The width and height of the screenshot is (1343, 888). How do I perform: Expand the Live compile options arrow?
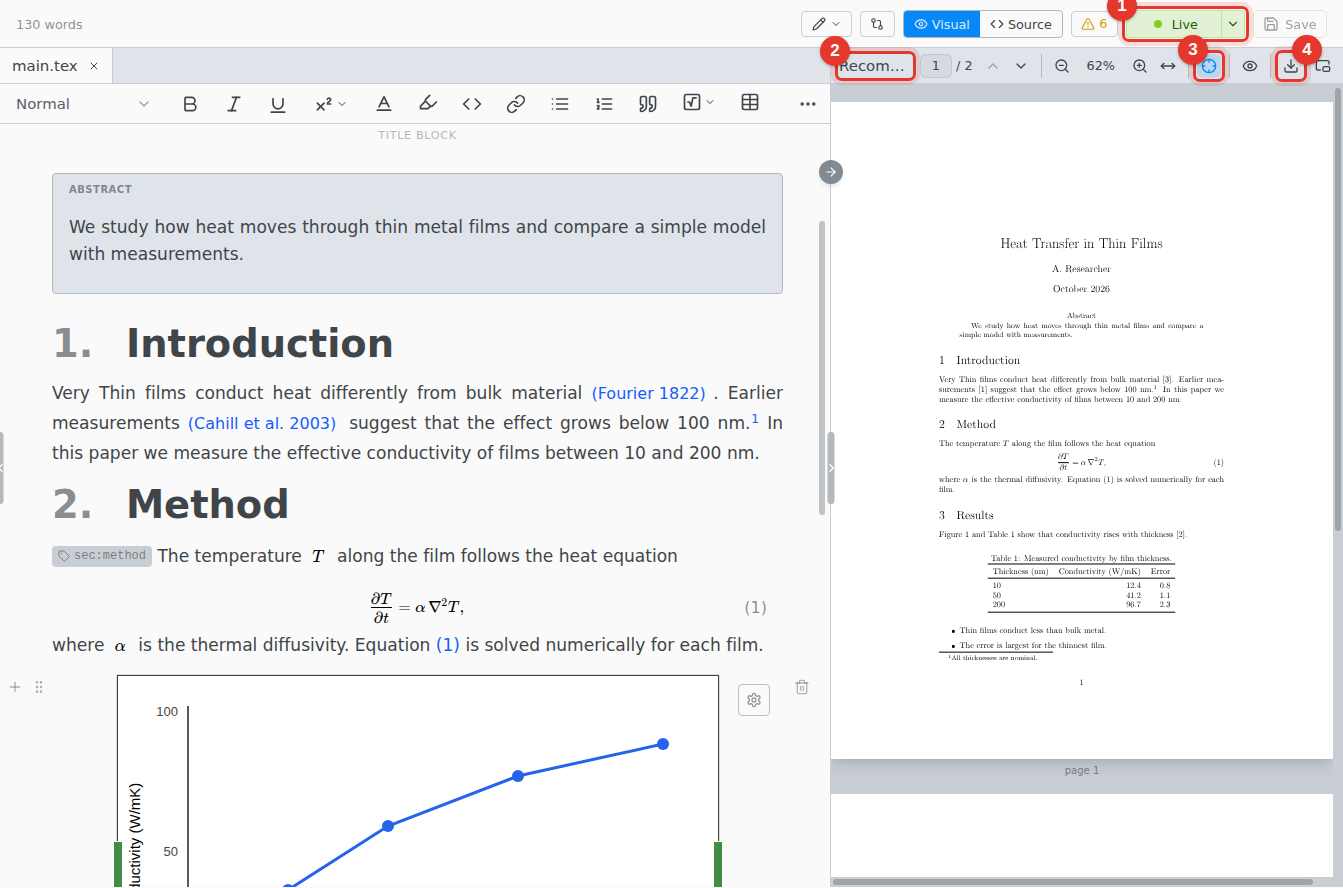coord(1234,24)
